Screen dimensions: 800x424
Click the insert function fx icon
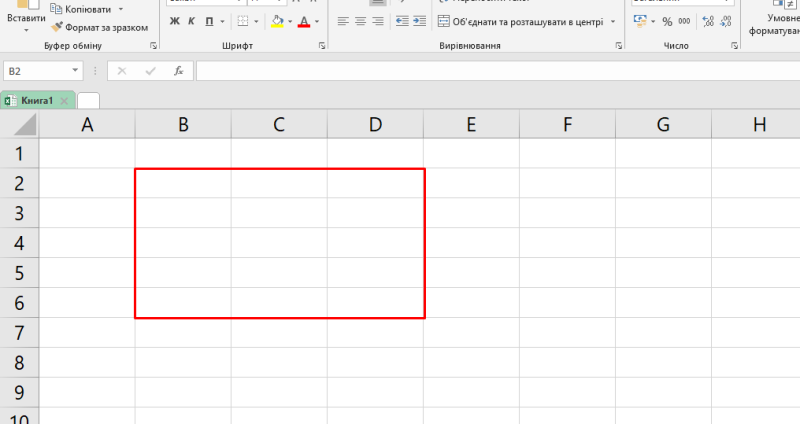(178, 71)
